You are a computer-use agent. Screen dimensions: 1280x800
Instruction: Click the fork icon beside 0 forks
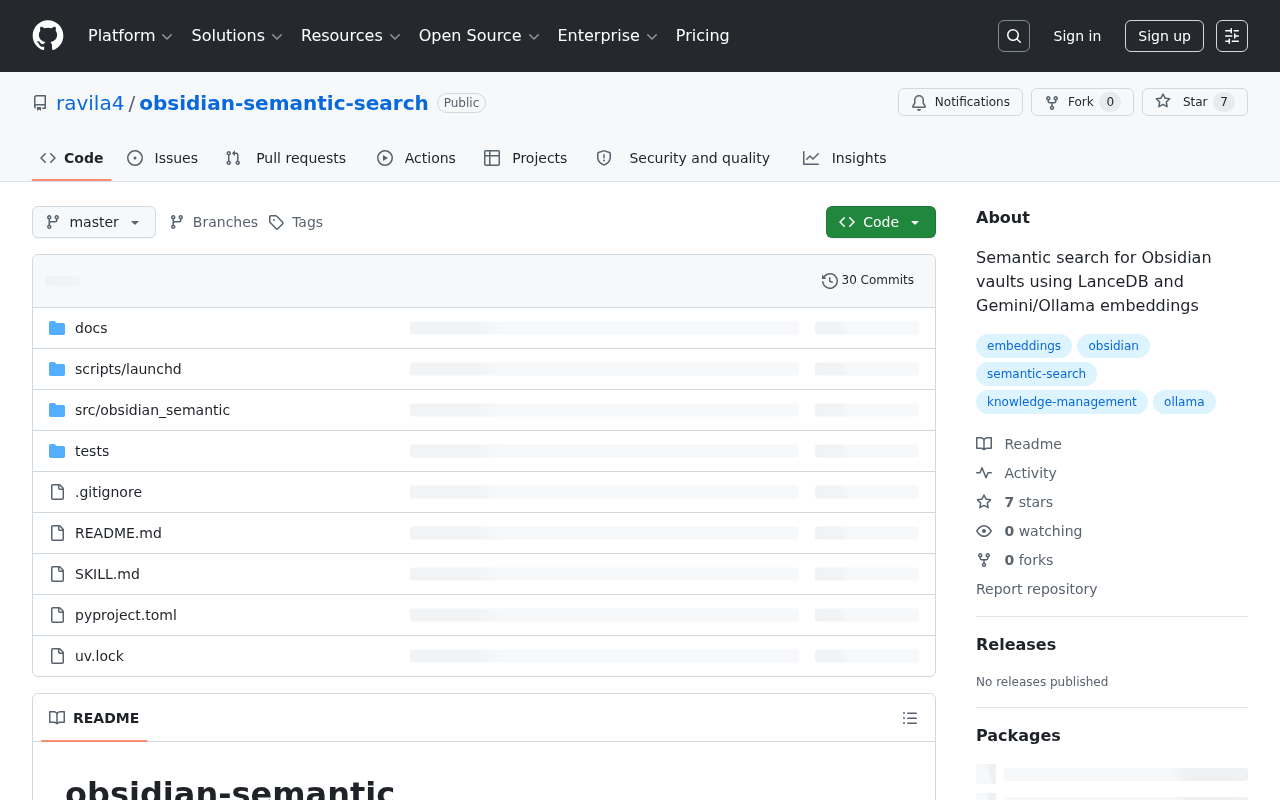pos(984,560)
